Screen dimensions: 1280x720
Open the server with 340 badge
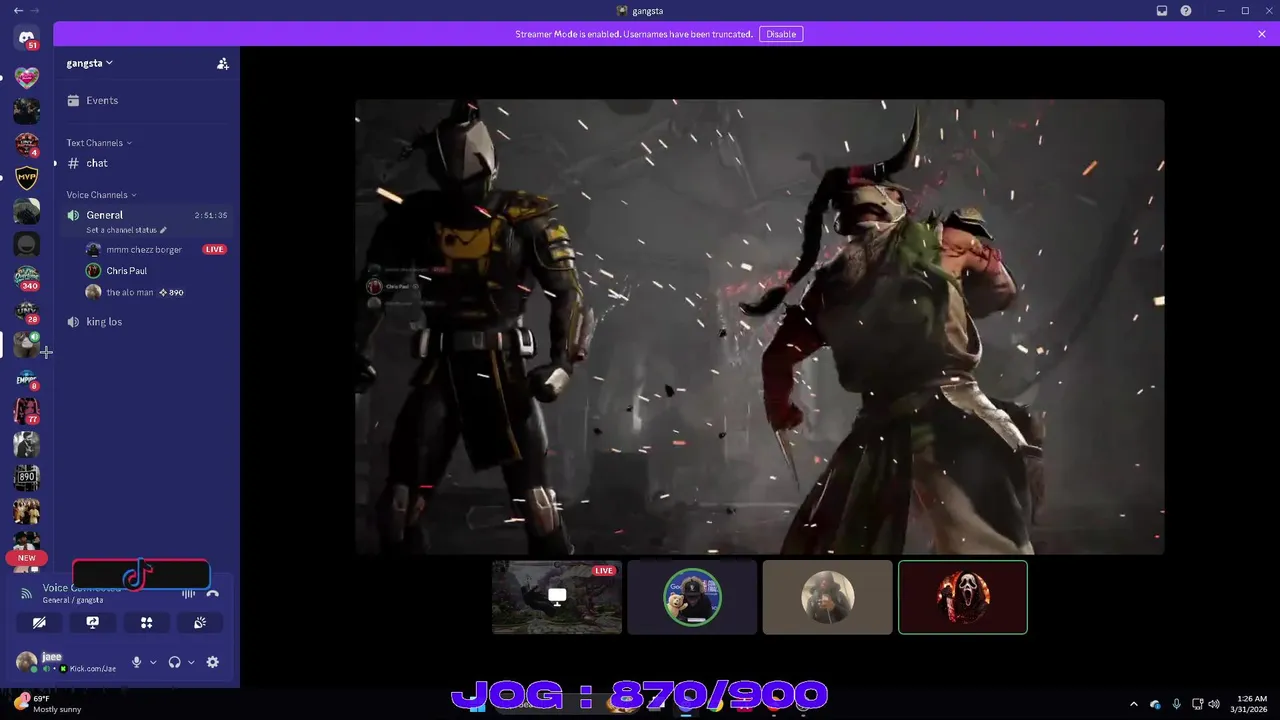pos(27,277)
